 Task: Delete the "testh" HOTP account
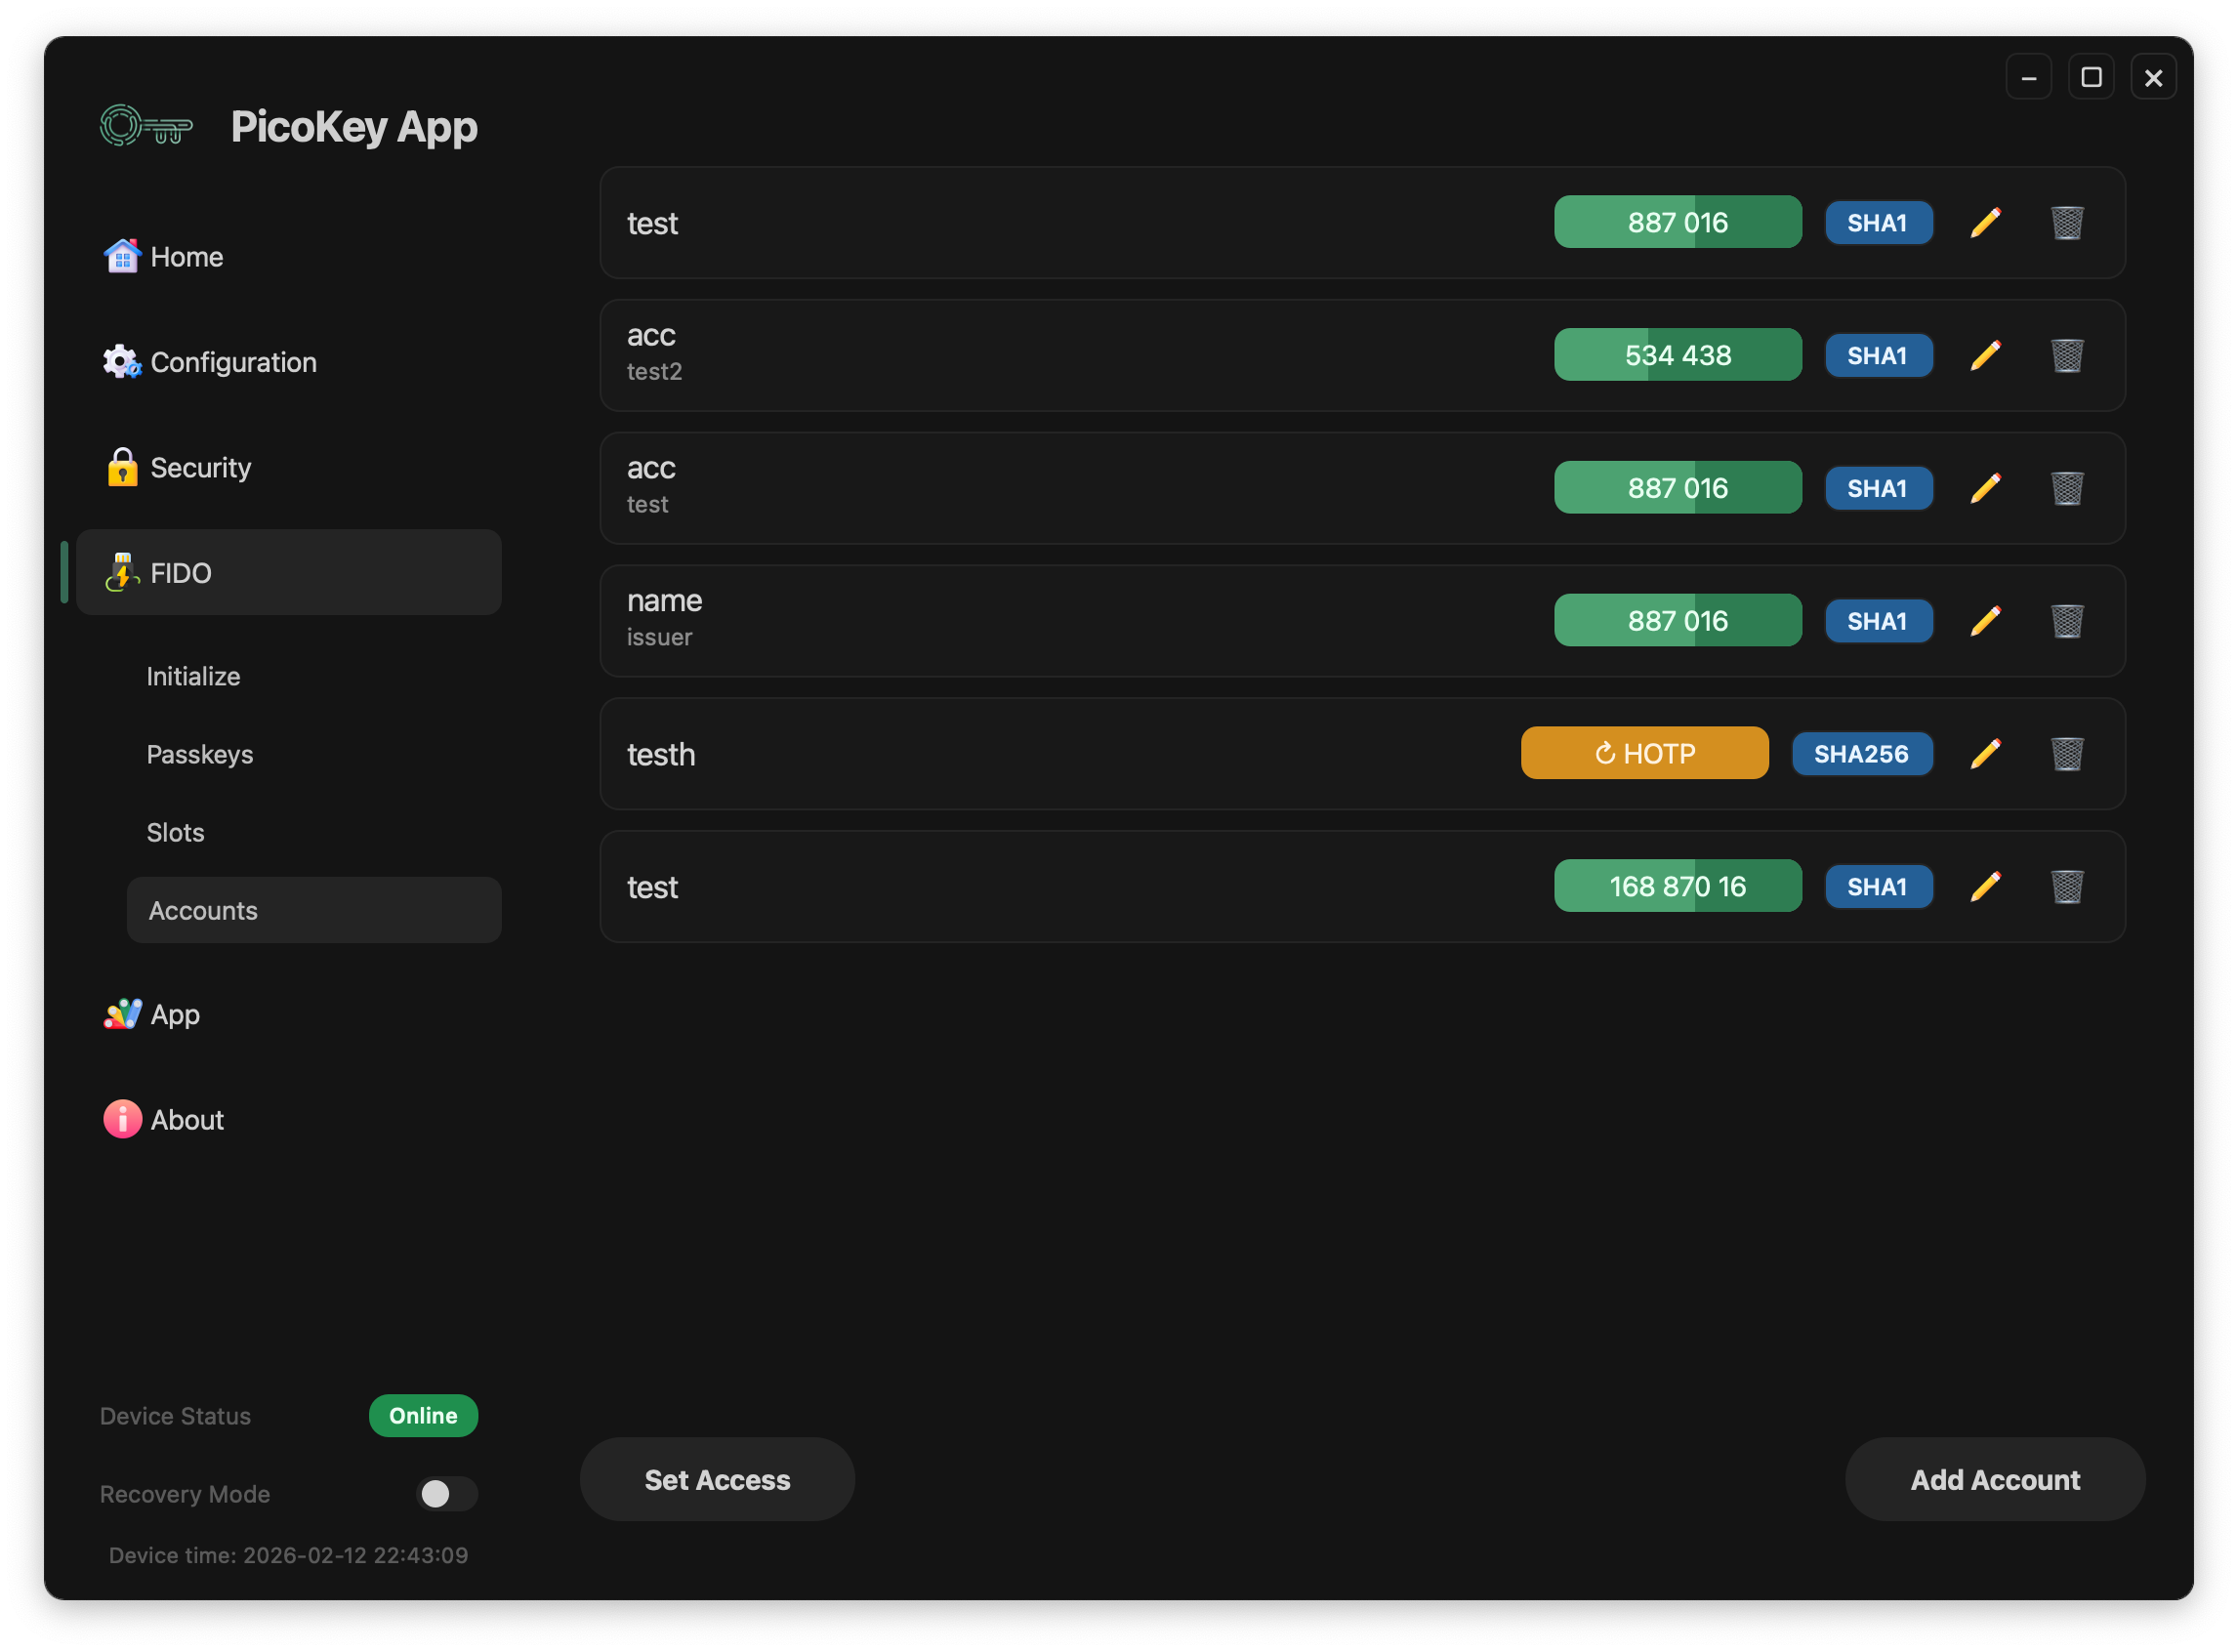tap(2068, 754)
